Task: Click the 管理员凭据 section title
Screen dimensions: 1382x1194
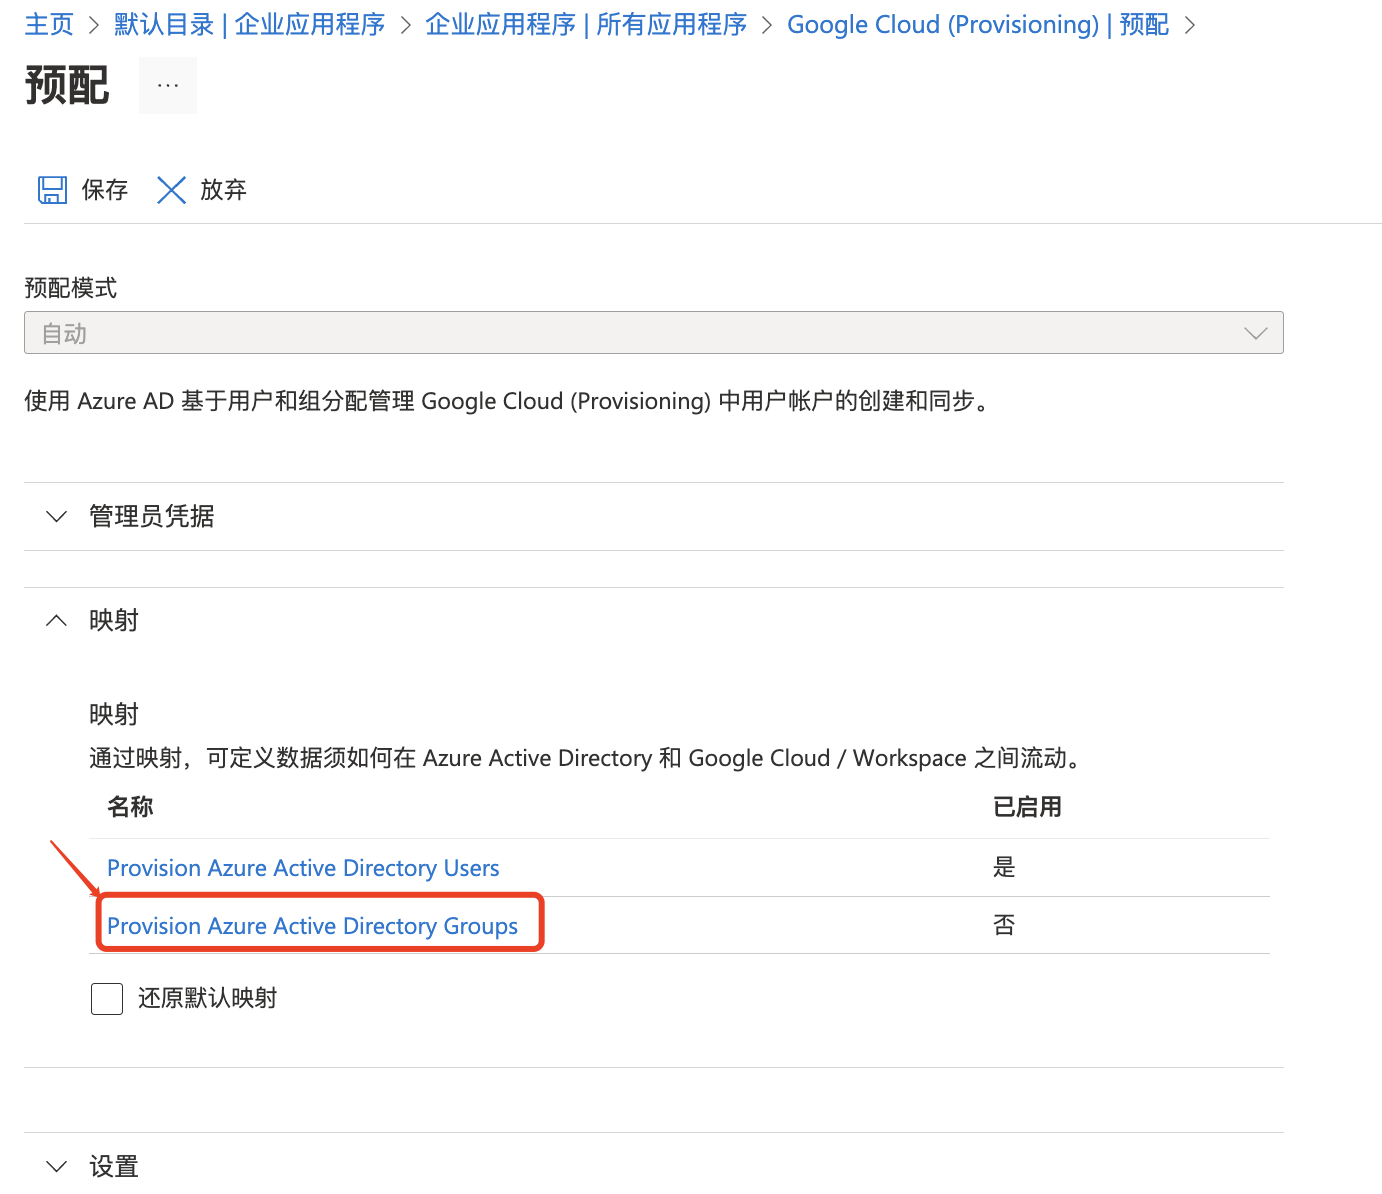Action: click(152, 517)
